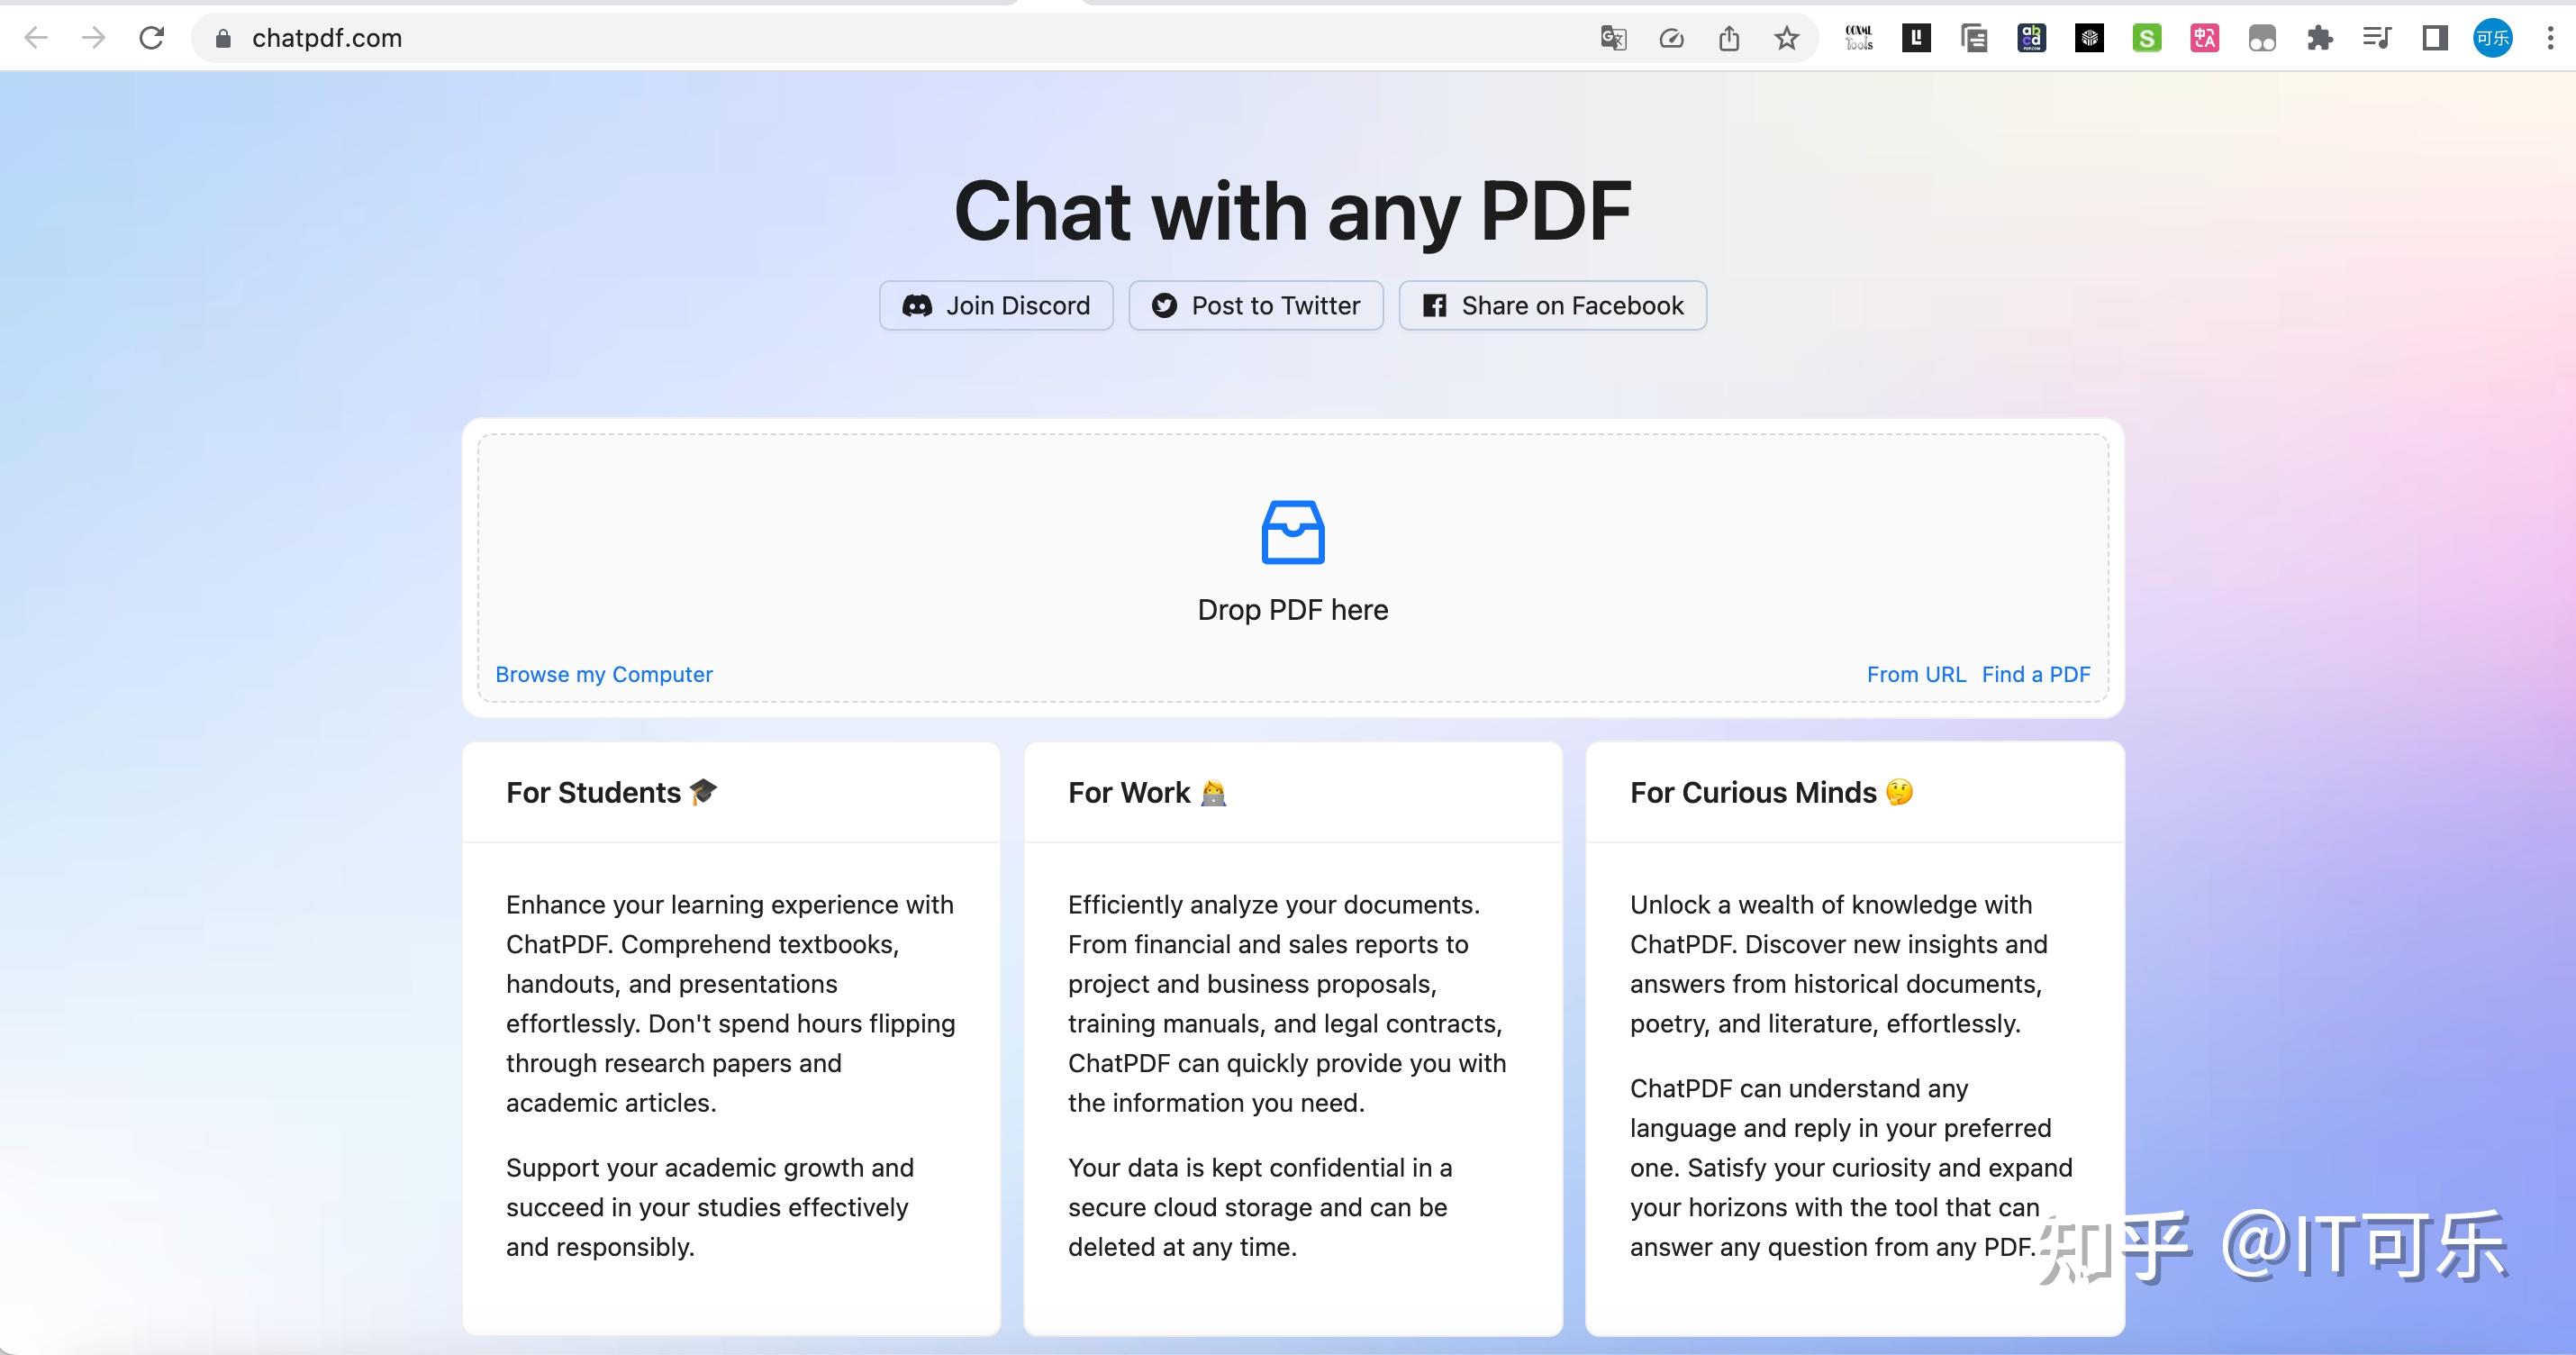The image size is (2576, 1355).
Task: Open the Chrome three-dot menu
Action: pos(2550,38)
